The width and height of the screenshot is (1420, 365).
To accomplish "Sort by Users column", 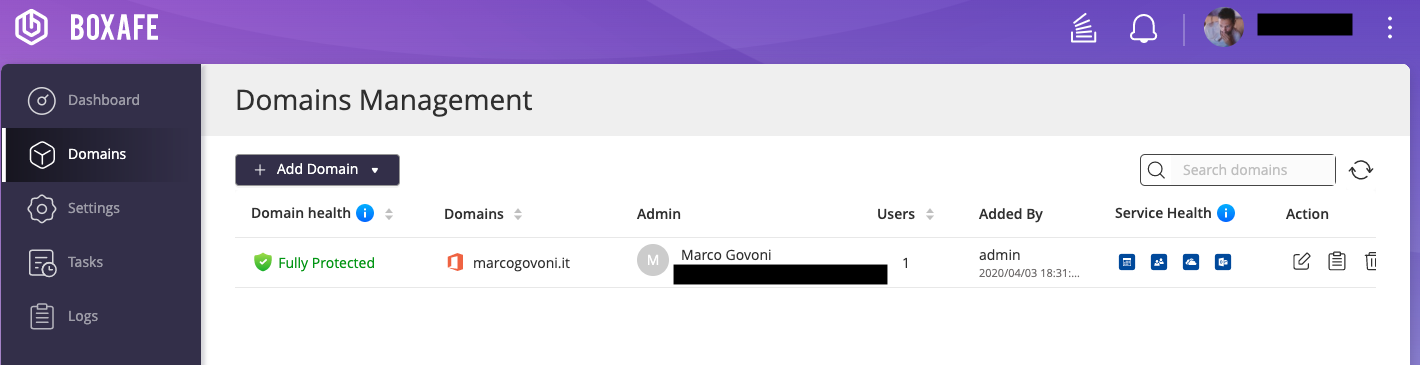I will coord(930,214).
